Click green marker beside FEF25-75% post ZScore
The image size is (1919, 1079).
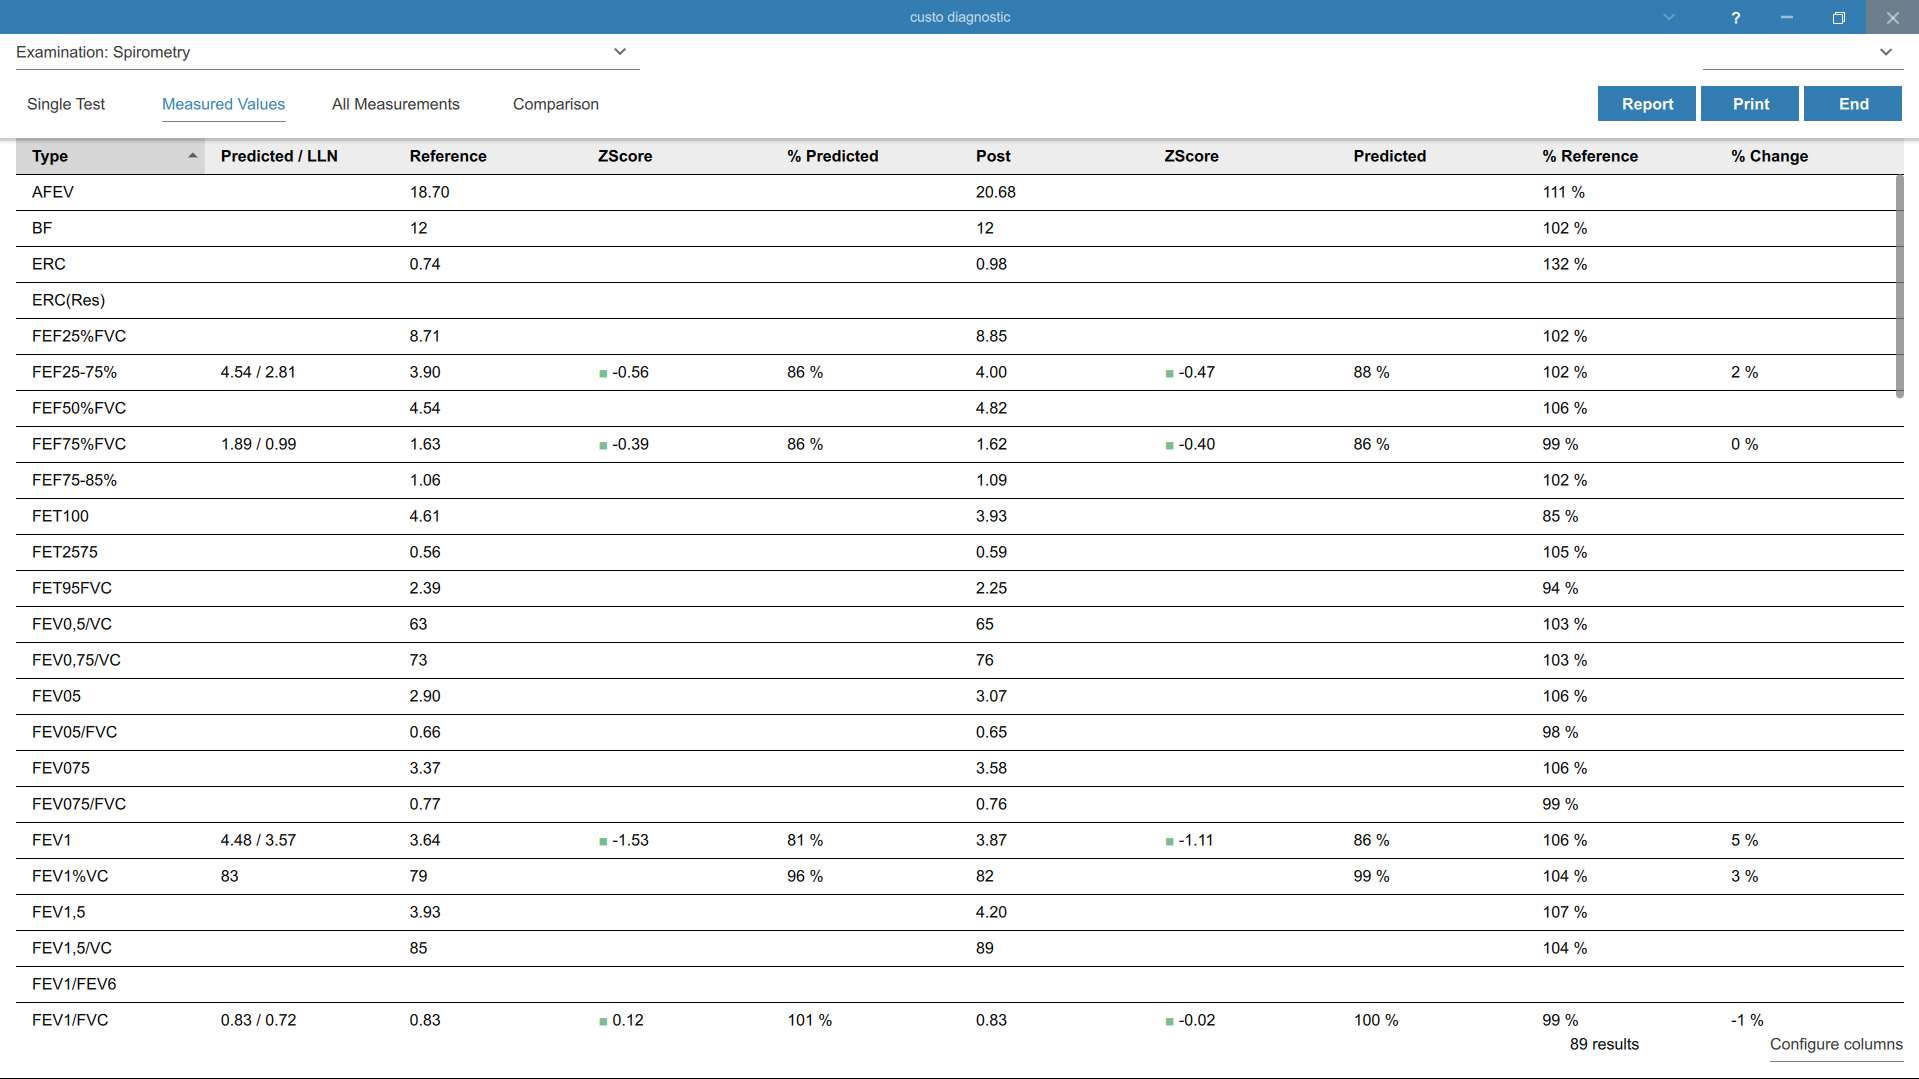1169,373
